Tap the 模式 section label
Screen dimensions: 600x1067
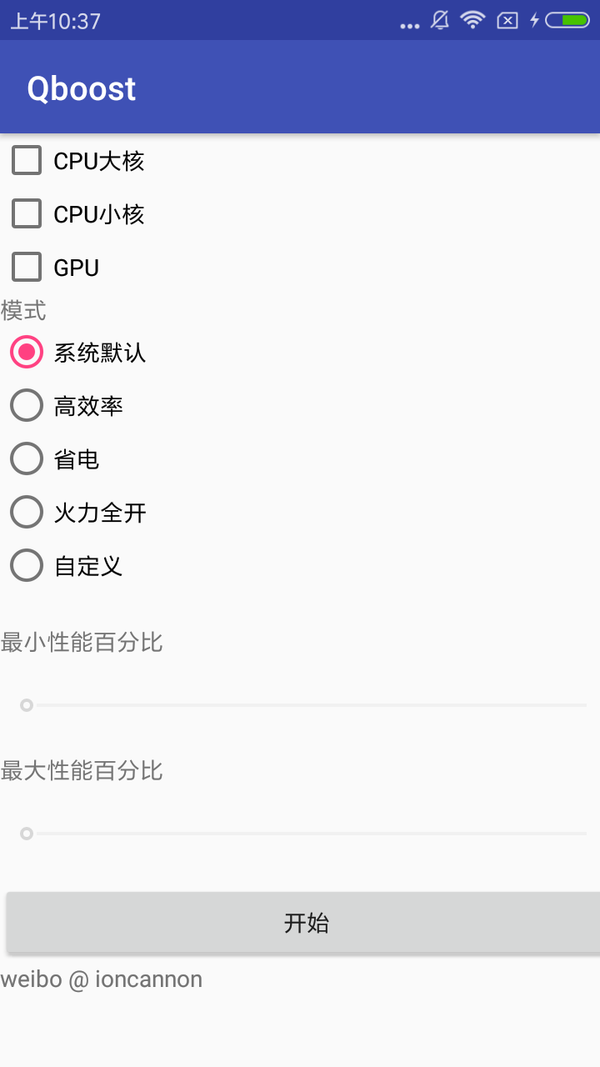24,310
